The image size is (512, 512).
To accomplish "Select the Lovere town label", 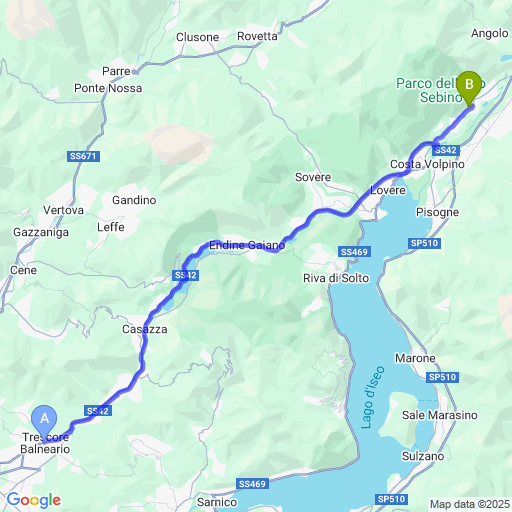I will [388, 190].
